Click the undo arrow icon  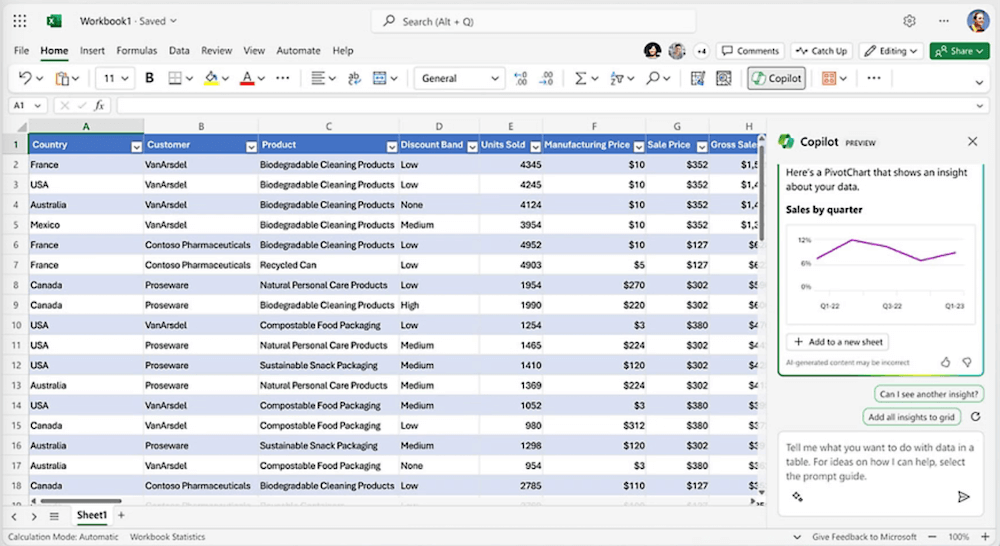point(25,78)
